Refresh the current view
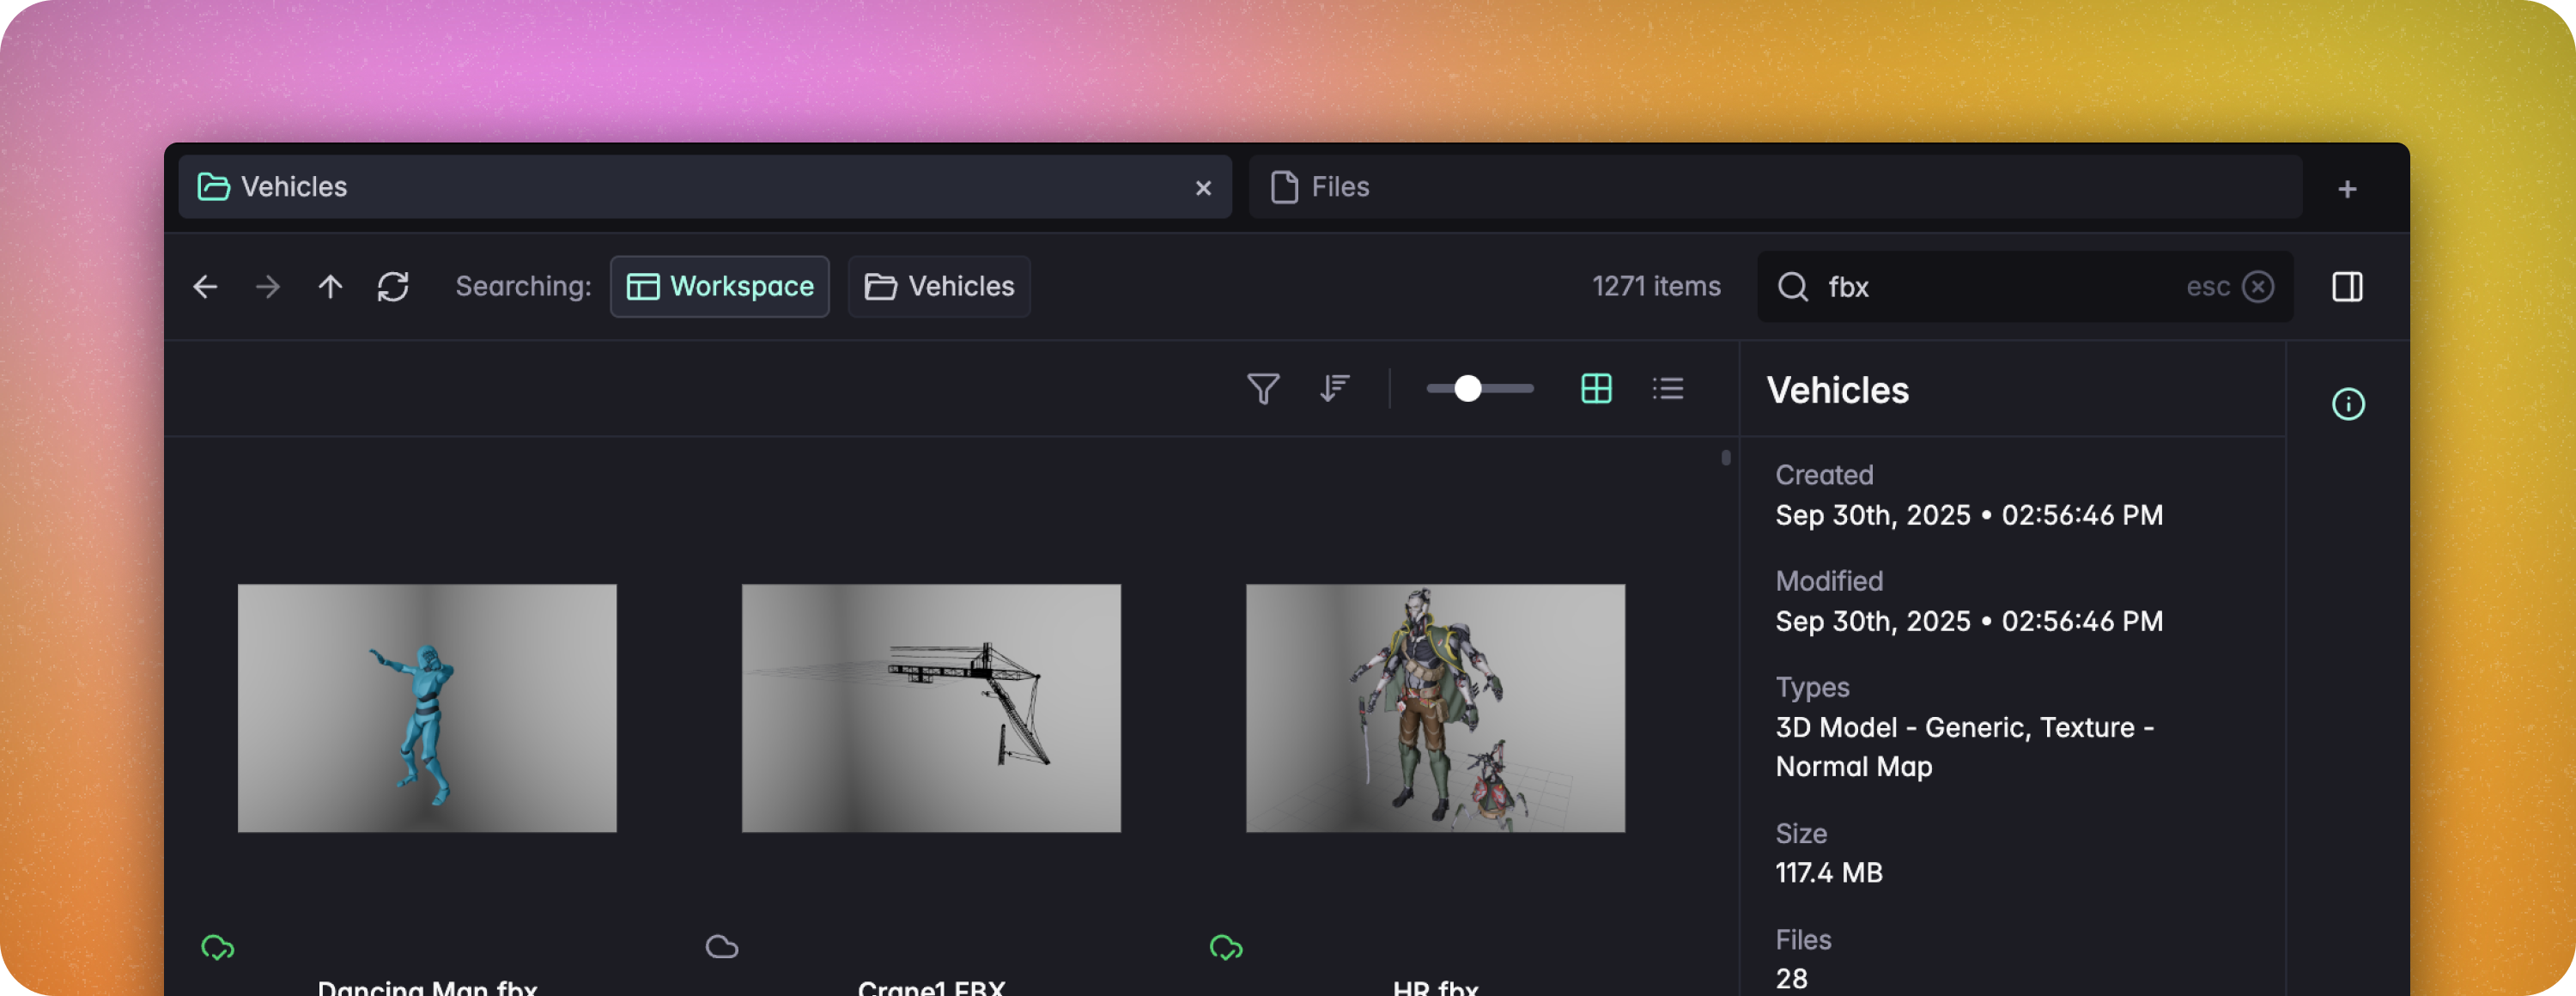The height and width of the screenshot is (996, 2576). tap(393, 287)
